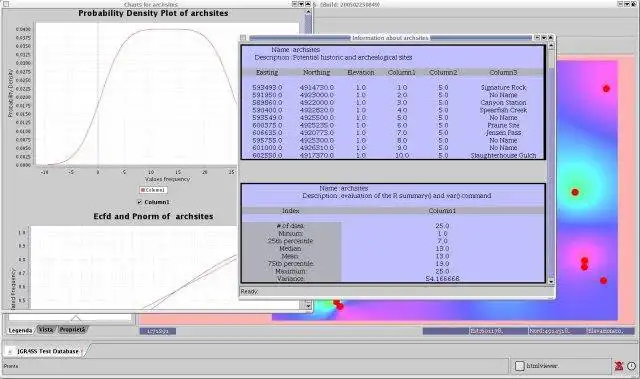640x379 pixels.
Task: Click the Column1 legend color marker
Action: tap(143, 190)
